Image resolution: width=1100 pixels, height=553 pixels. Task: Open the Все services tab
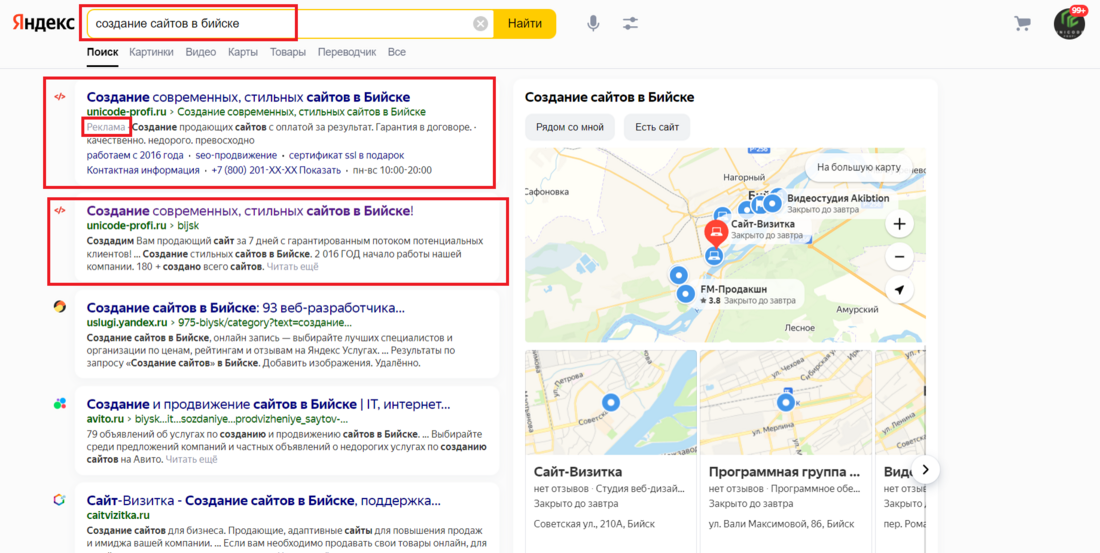[x=396, y=52]
